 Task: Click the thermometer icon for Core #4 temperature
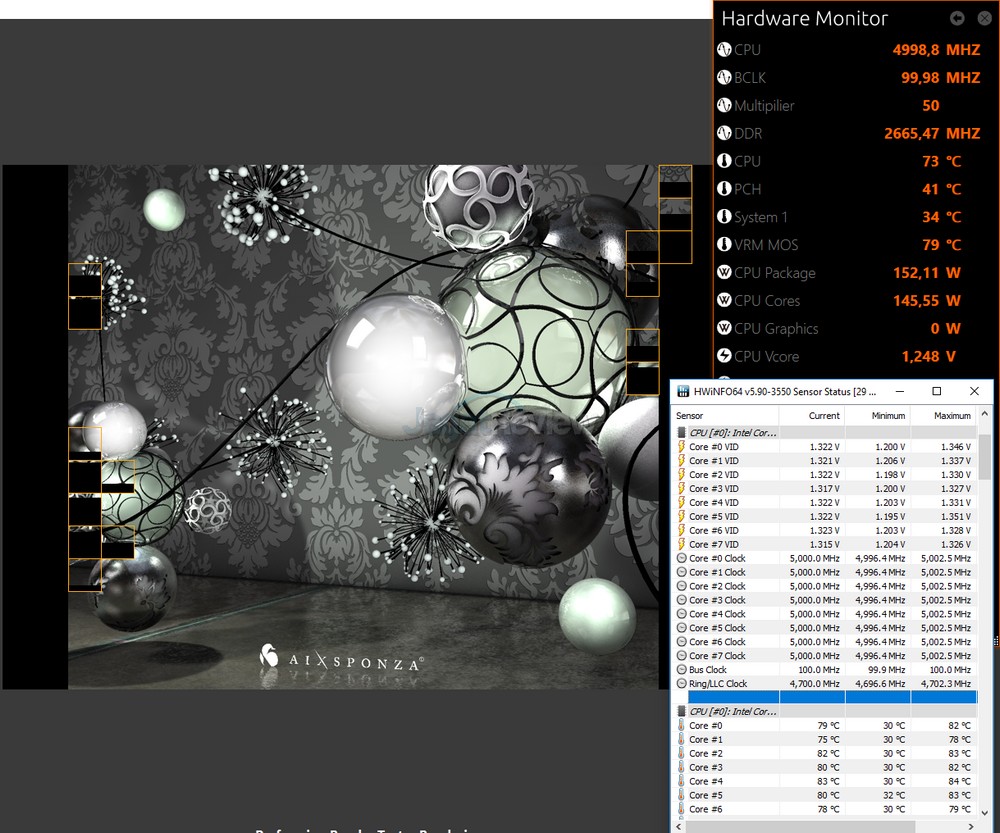(682, 782)
